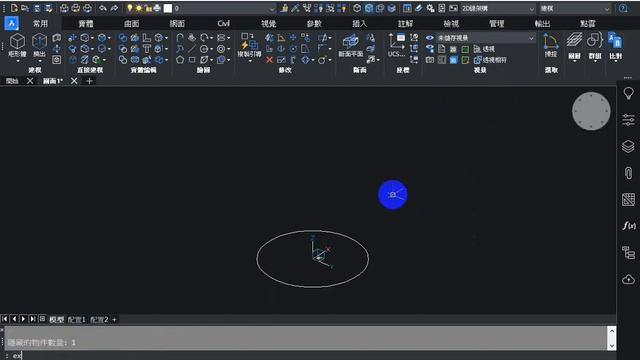Screen dimensions: 640x360
Task: Switch to the 輸出 ribbon tab
Action: (x=542, y=24)
